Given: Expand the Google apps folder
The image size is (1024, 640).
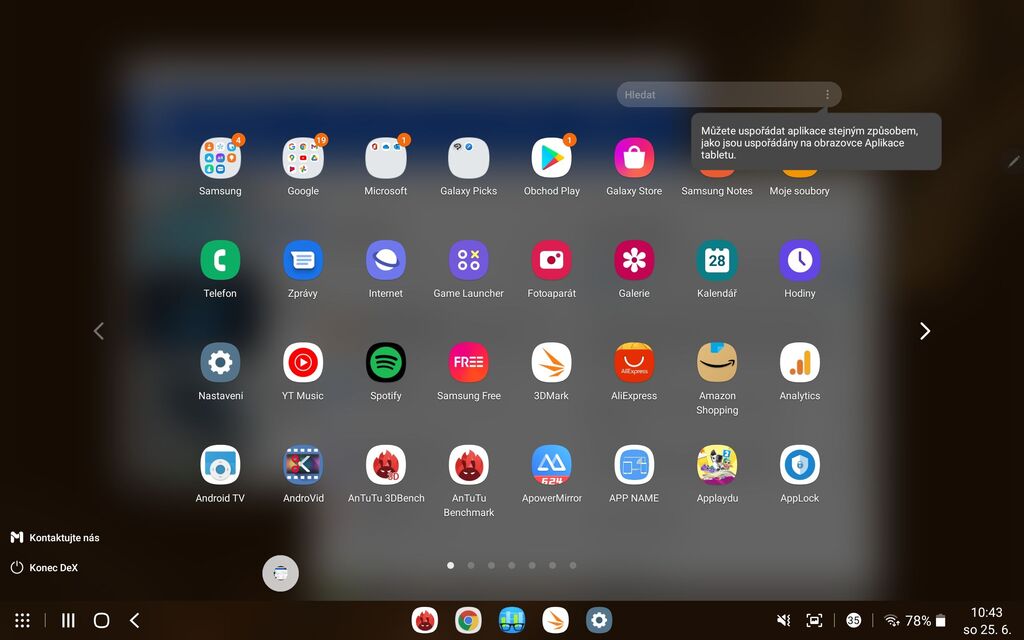Looking at the screenshot, I should (303, 157).
